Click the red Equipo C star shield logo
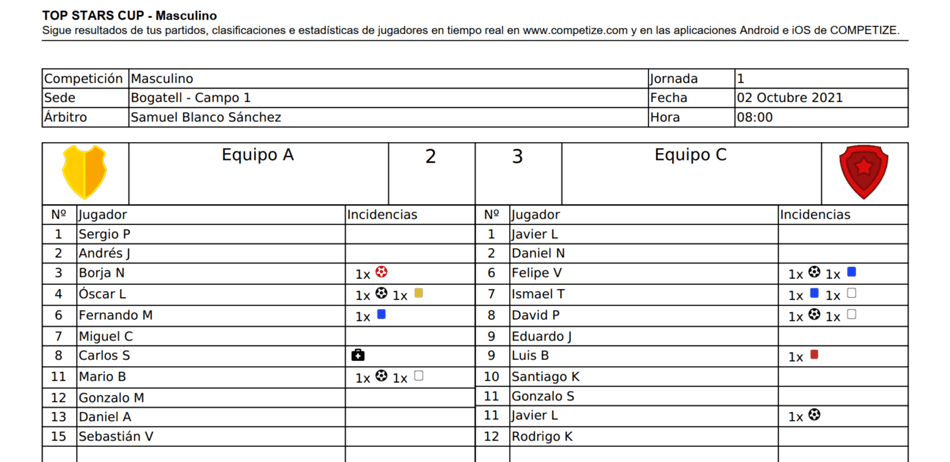The width and height of the screenshot is (950, 462). point(863,172)
